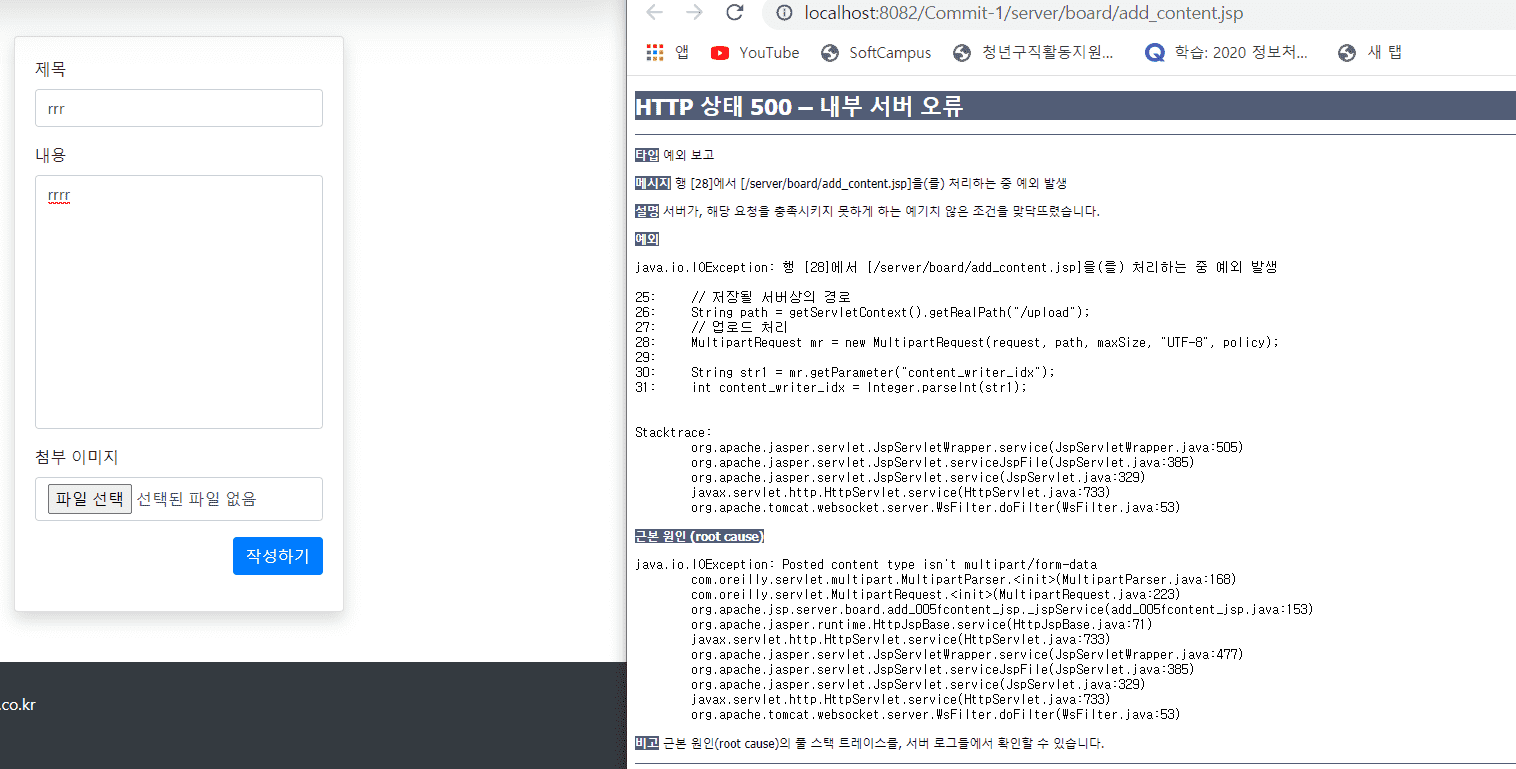Click the 메시지 label in error report

point(653,183)
